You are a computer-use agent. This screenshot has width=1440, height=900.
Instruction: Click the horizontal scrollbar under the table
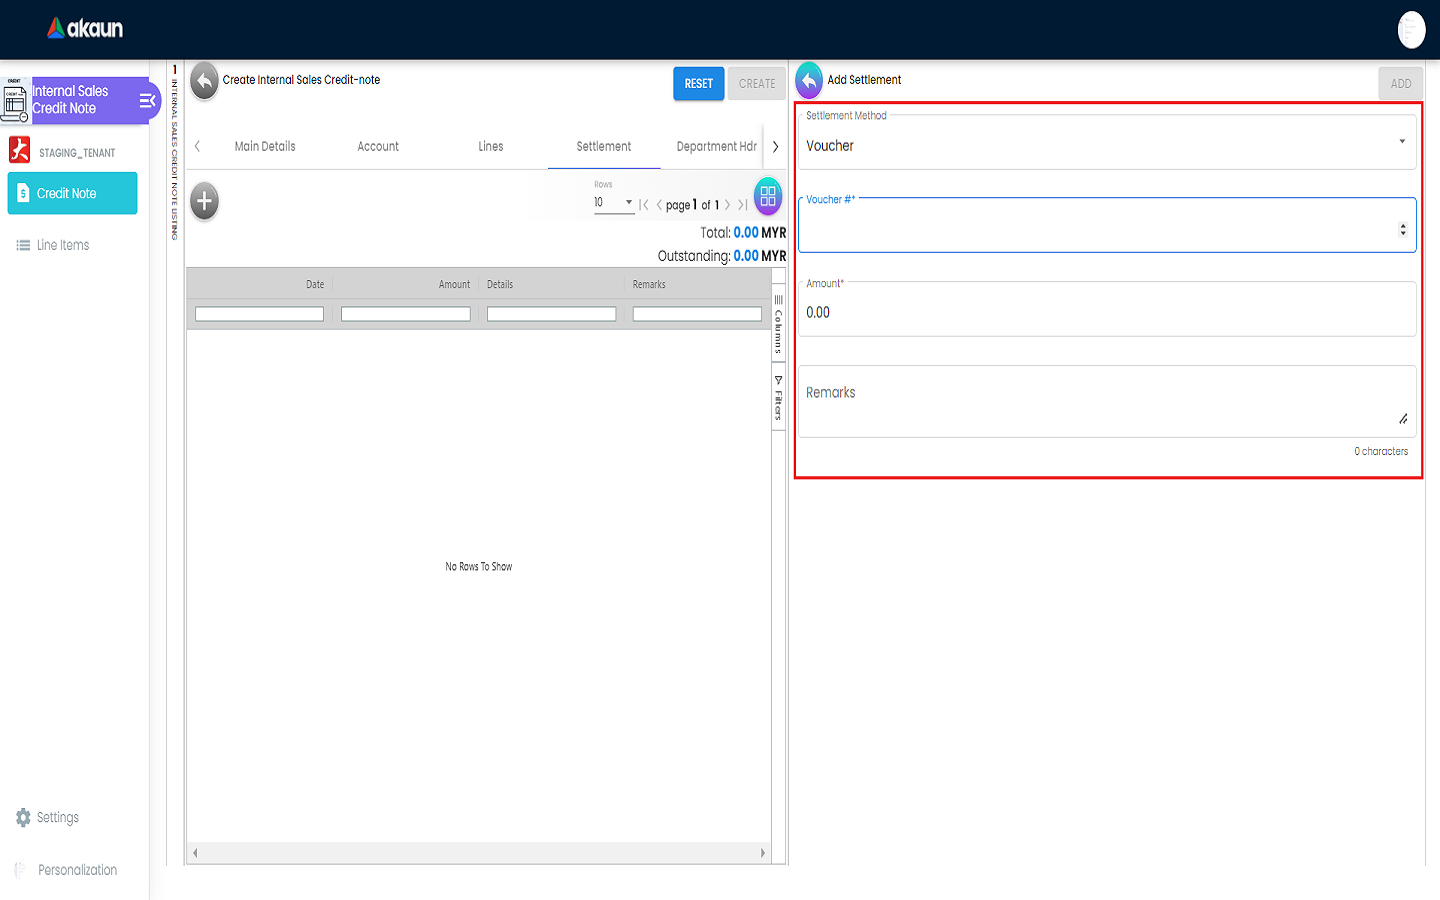(x=478, y=853)
